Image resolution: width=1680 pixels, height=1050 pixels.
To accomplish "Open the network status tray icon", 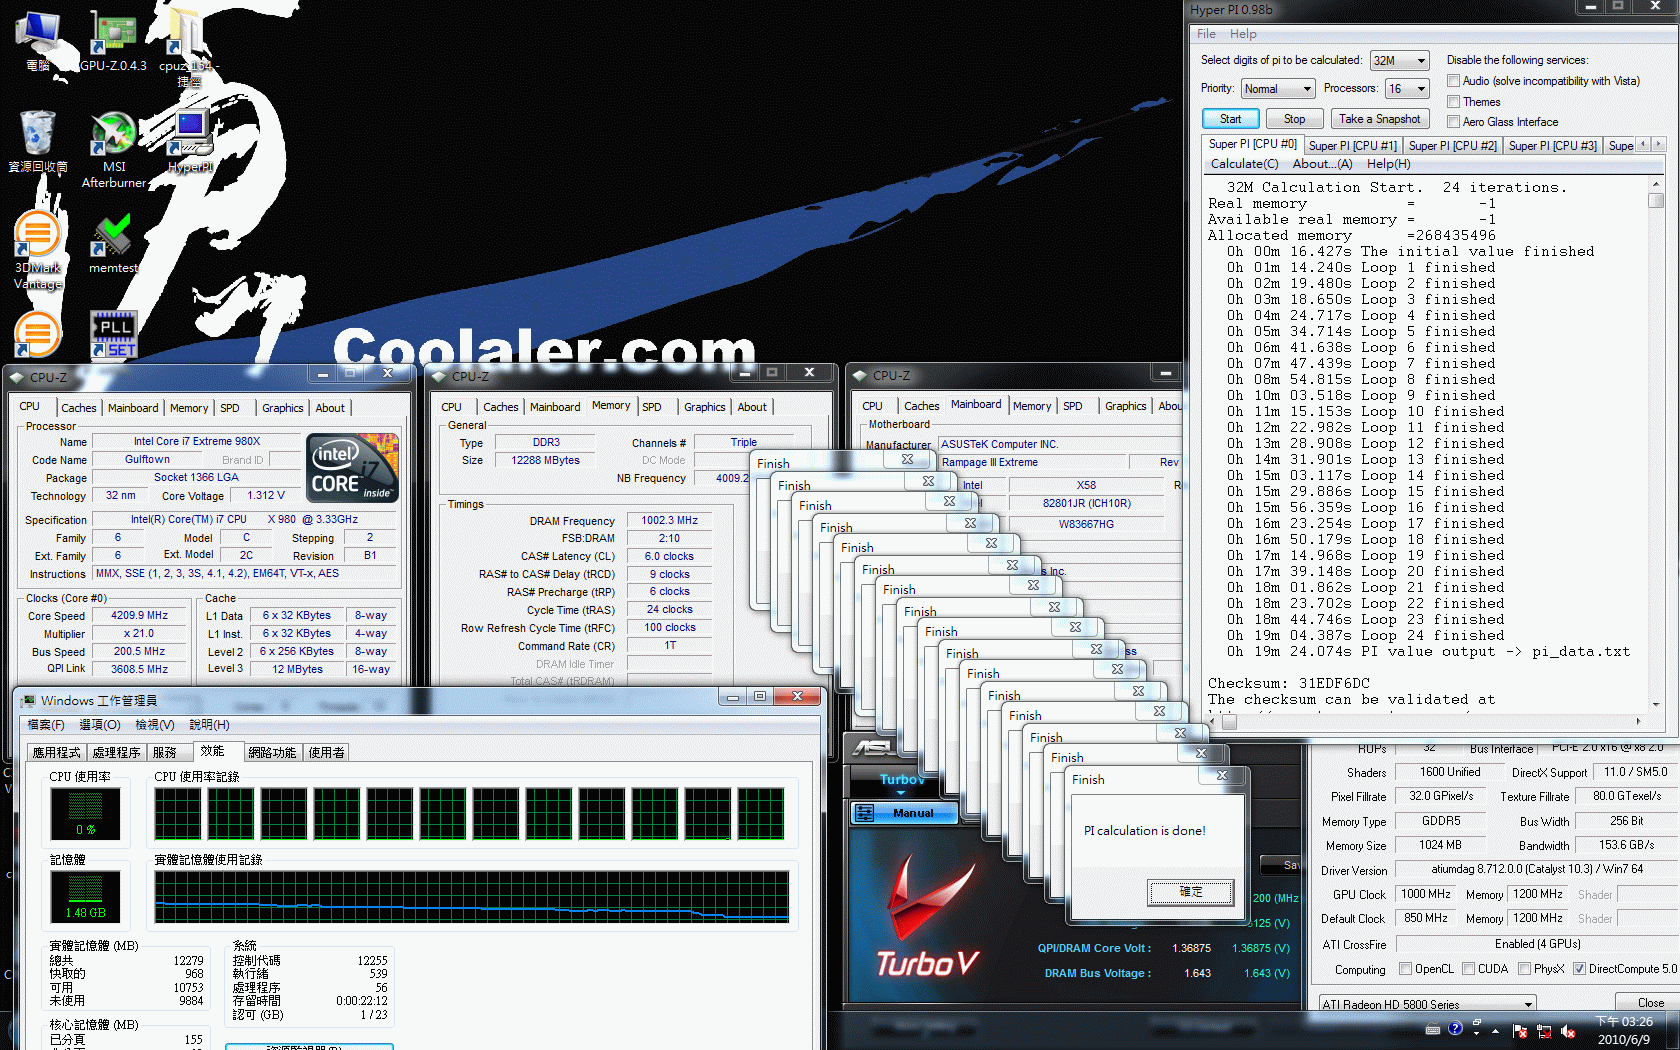I will pos(1544,1031).
